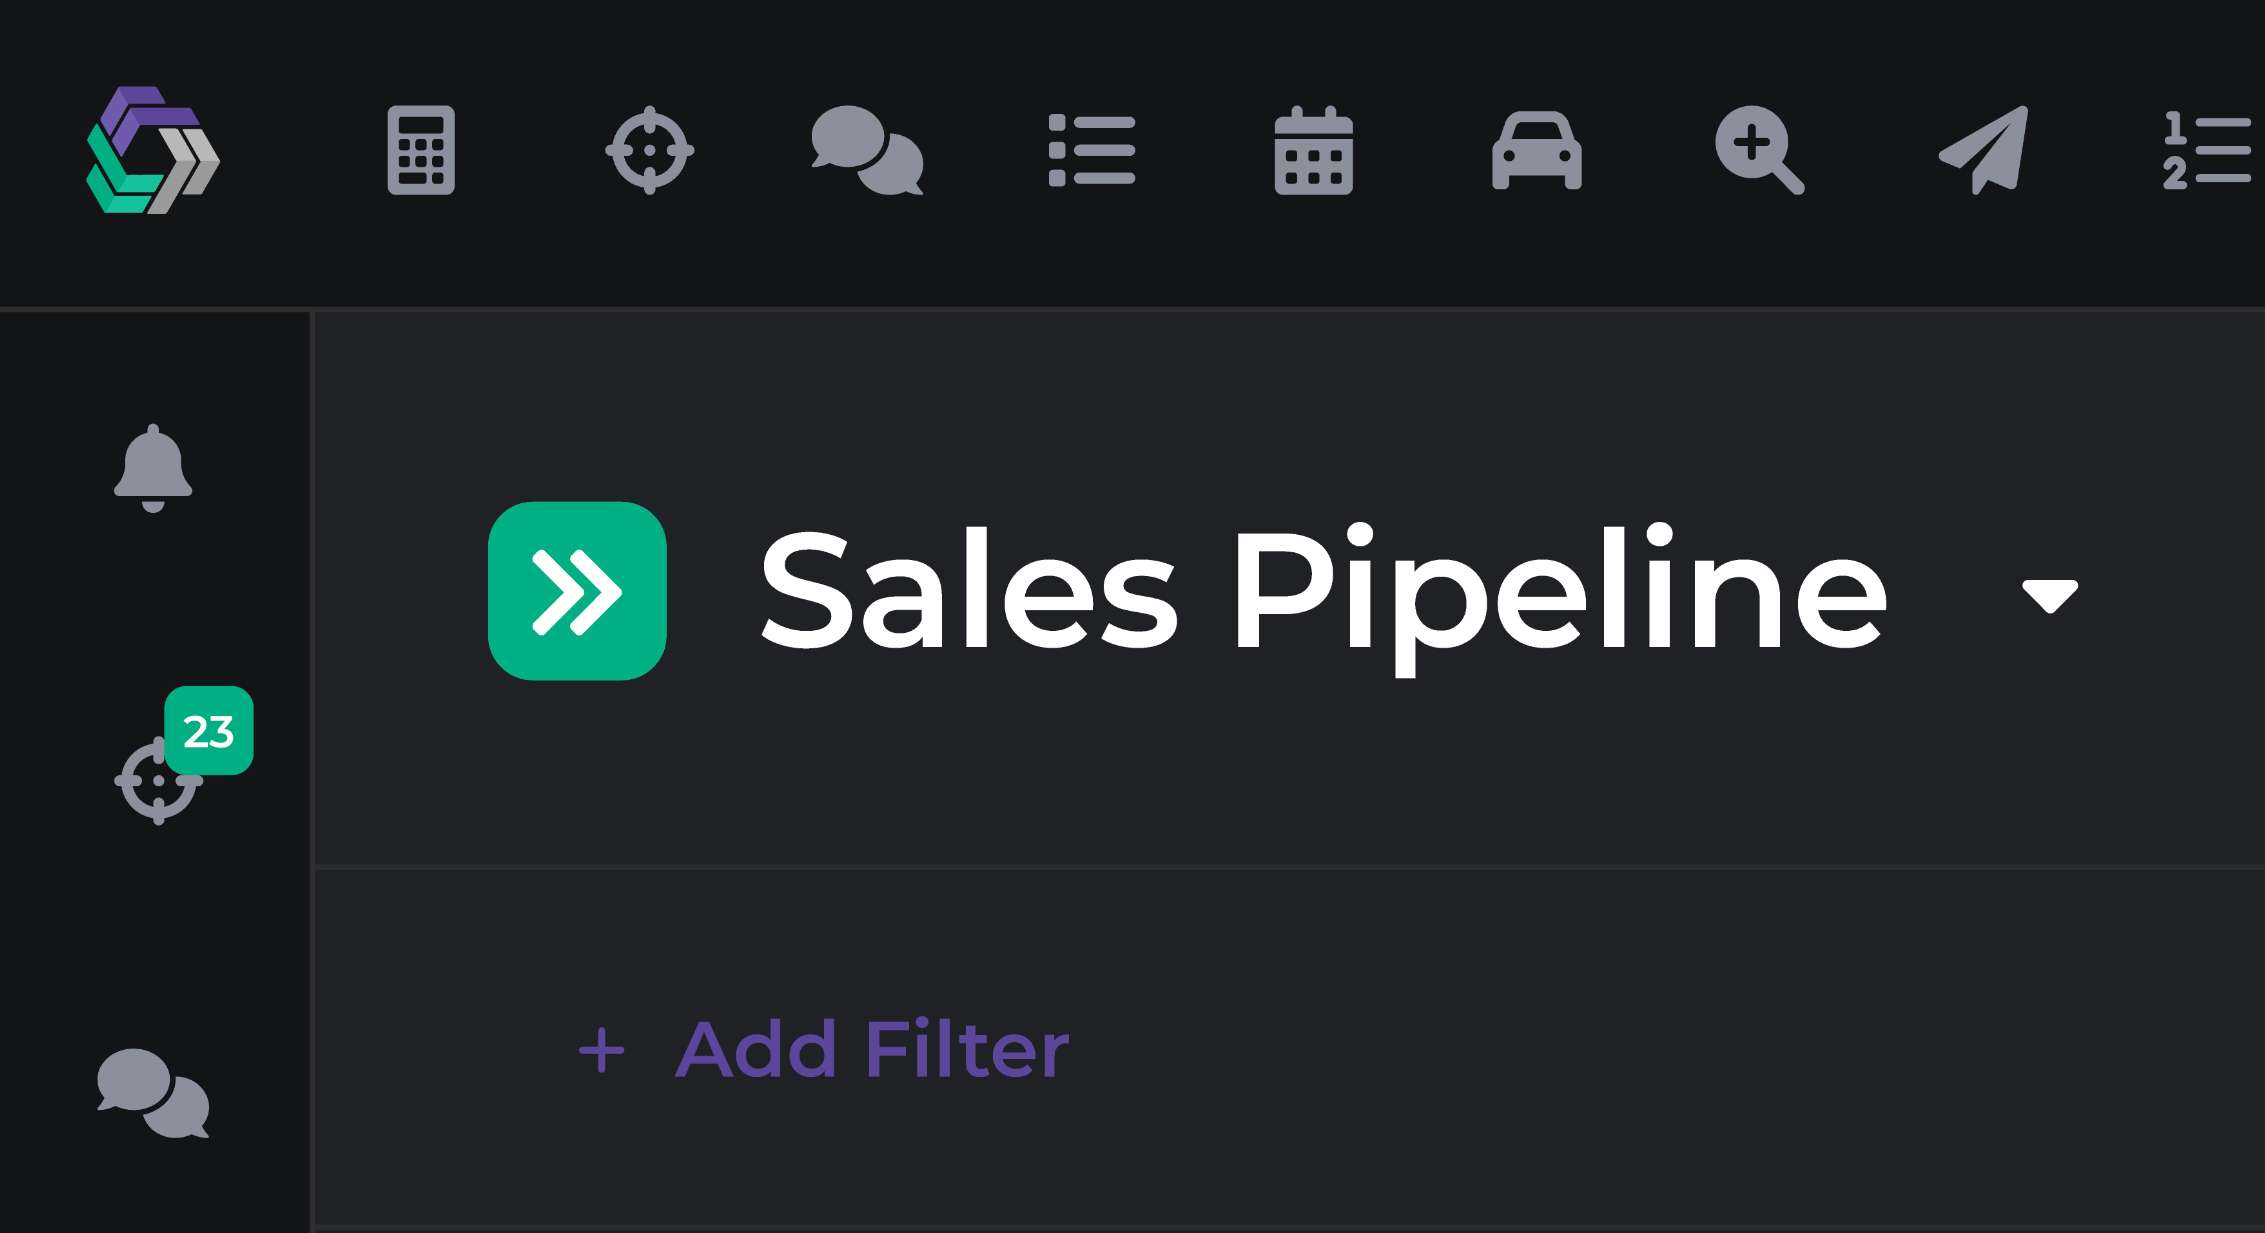Screen dimensions: 2265x1233
Task: Click the Sales Pipeline title text
Action: tap(1322, 591)
